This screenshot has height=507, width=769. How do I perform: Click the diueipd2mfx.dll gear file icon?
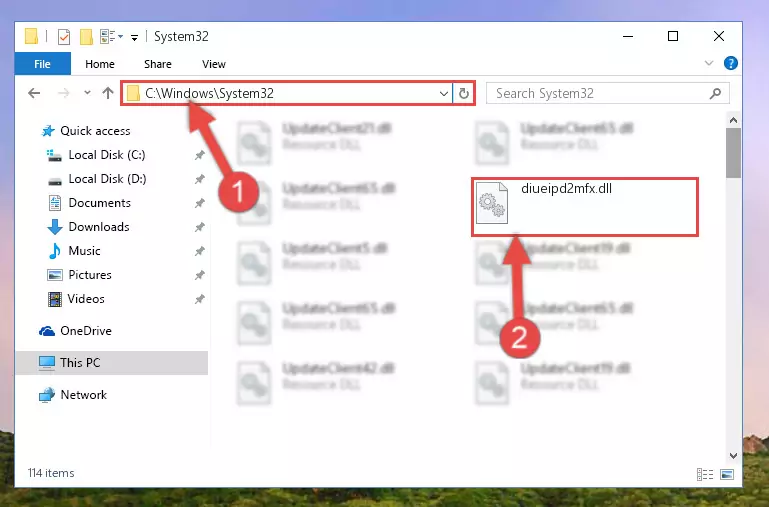click(492, 203)
